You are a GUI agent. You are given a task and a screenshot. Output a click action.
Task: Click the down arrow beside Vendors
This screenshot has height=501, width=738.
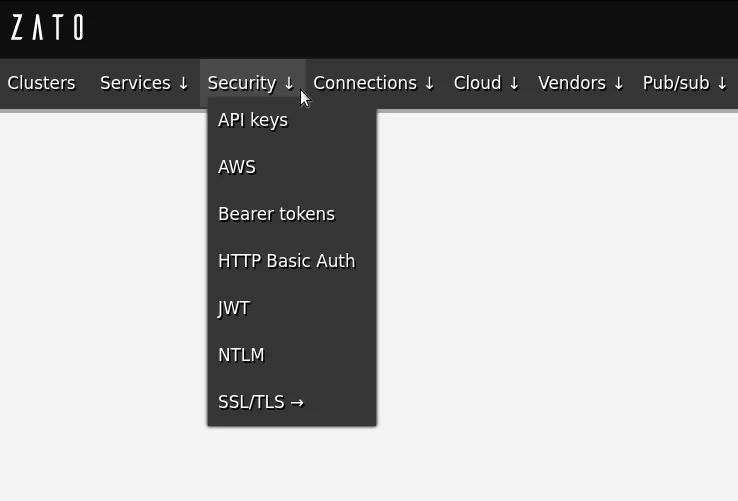click(x=619, y=84)
